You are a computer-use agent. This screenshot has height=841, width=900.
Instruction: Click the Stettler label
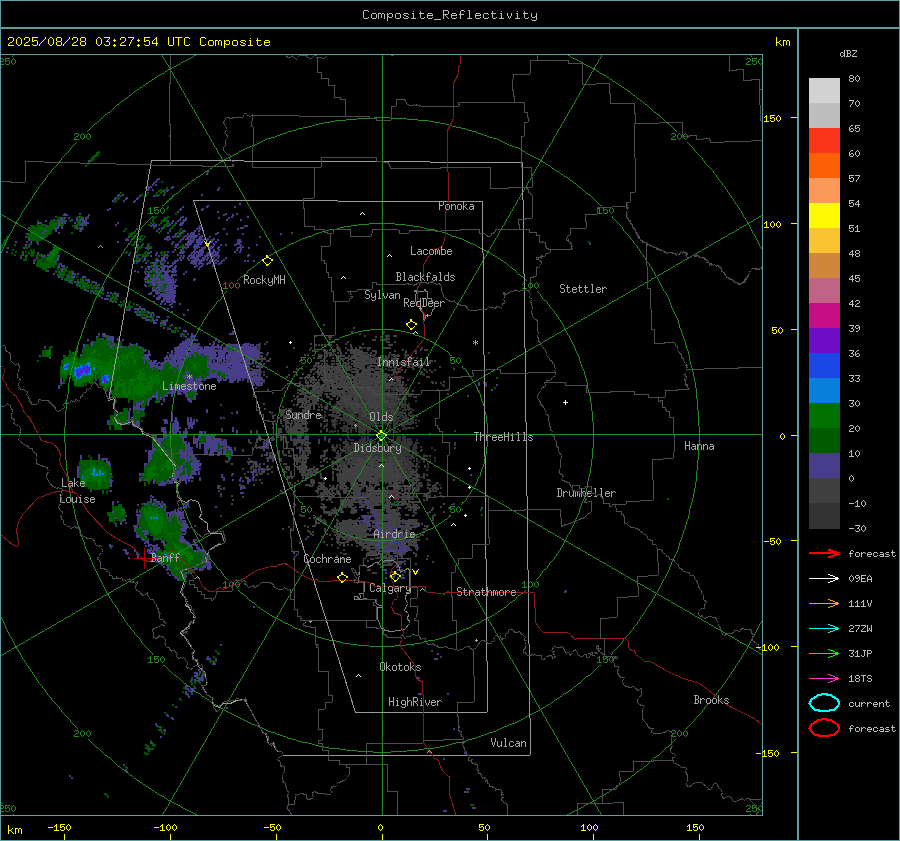pyautogui.click(x=583, y=289)
